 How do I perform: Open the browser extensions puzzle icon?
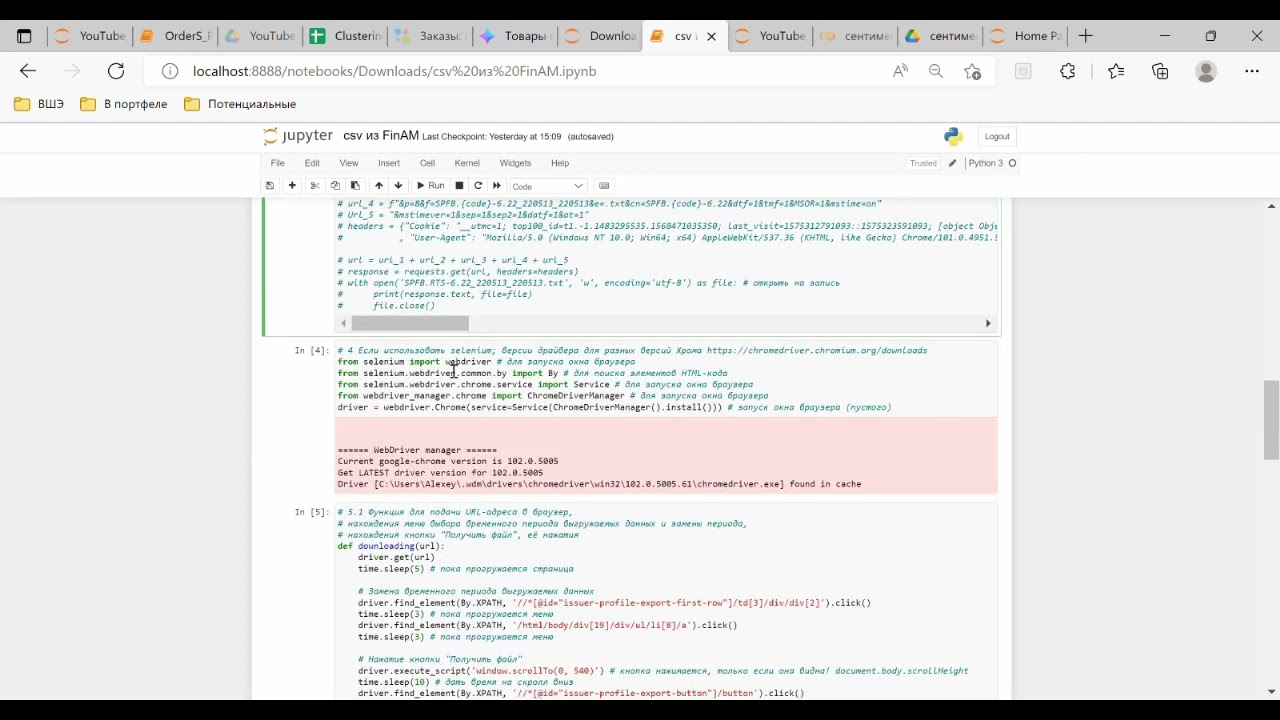point(1068,71)
